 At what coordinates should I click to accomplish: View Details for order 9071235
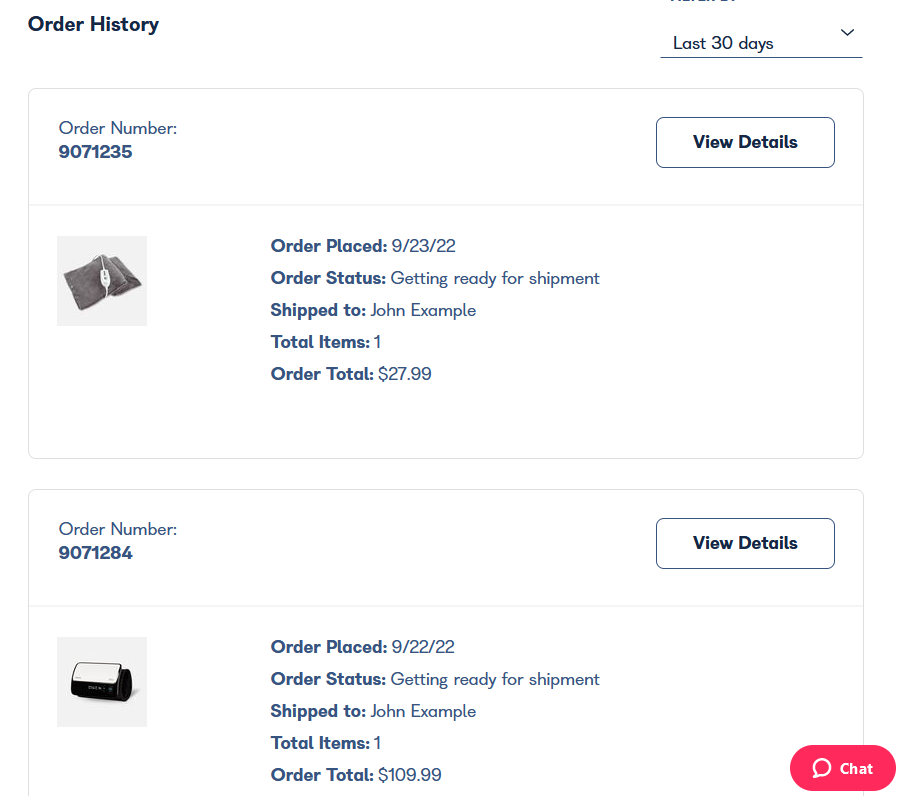744,142
